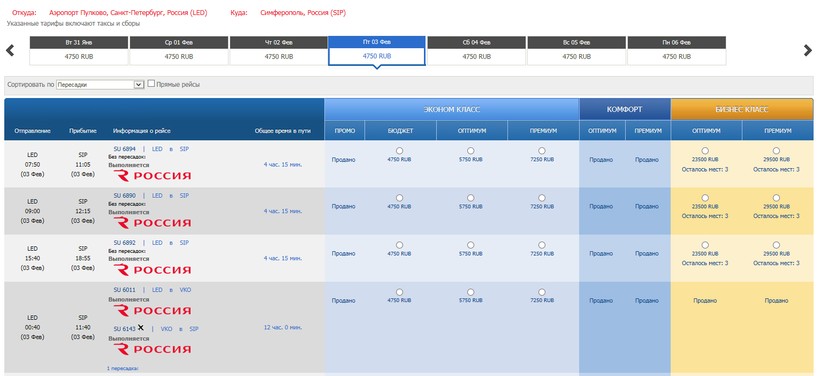Select 4750 RUB Бюджет fare for SU 6894
820x376 pixels.
pyautogui.click(x=400, y=151)
